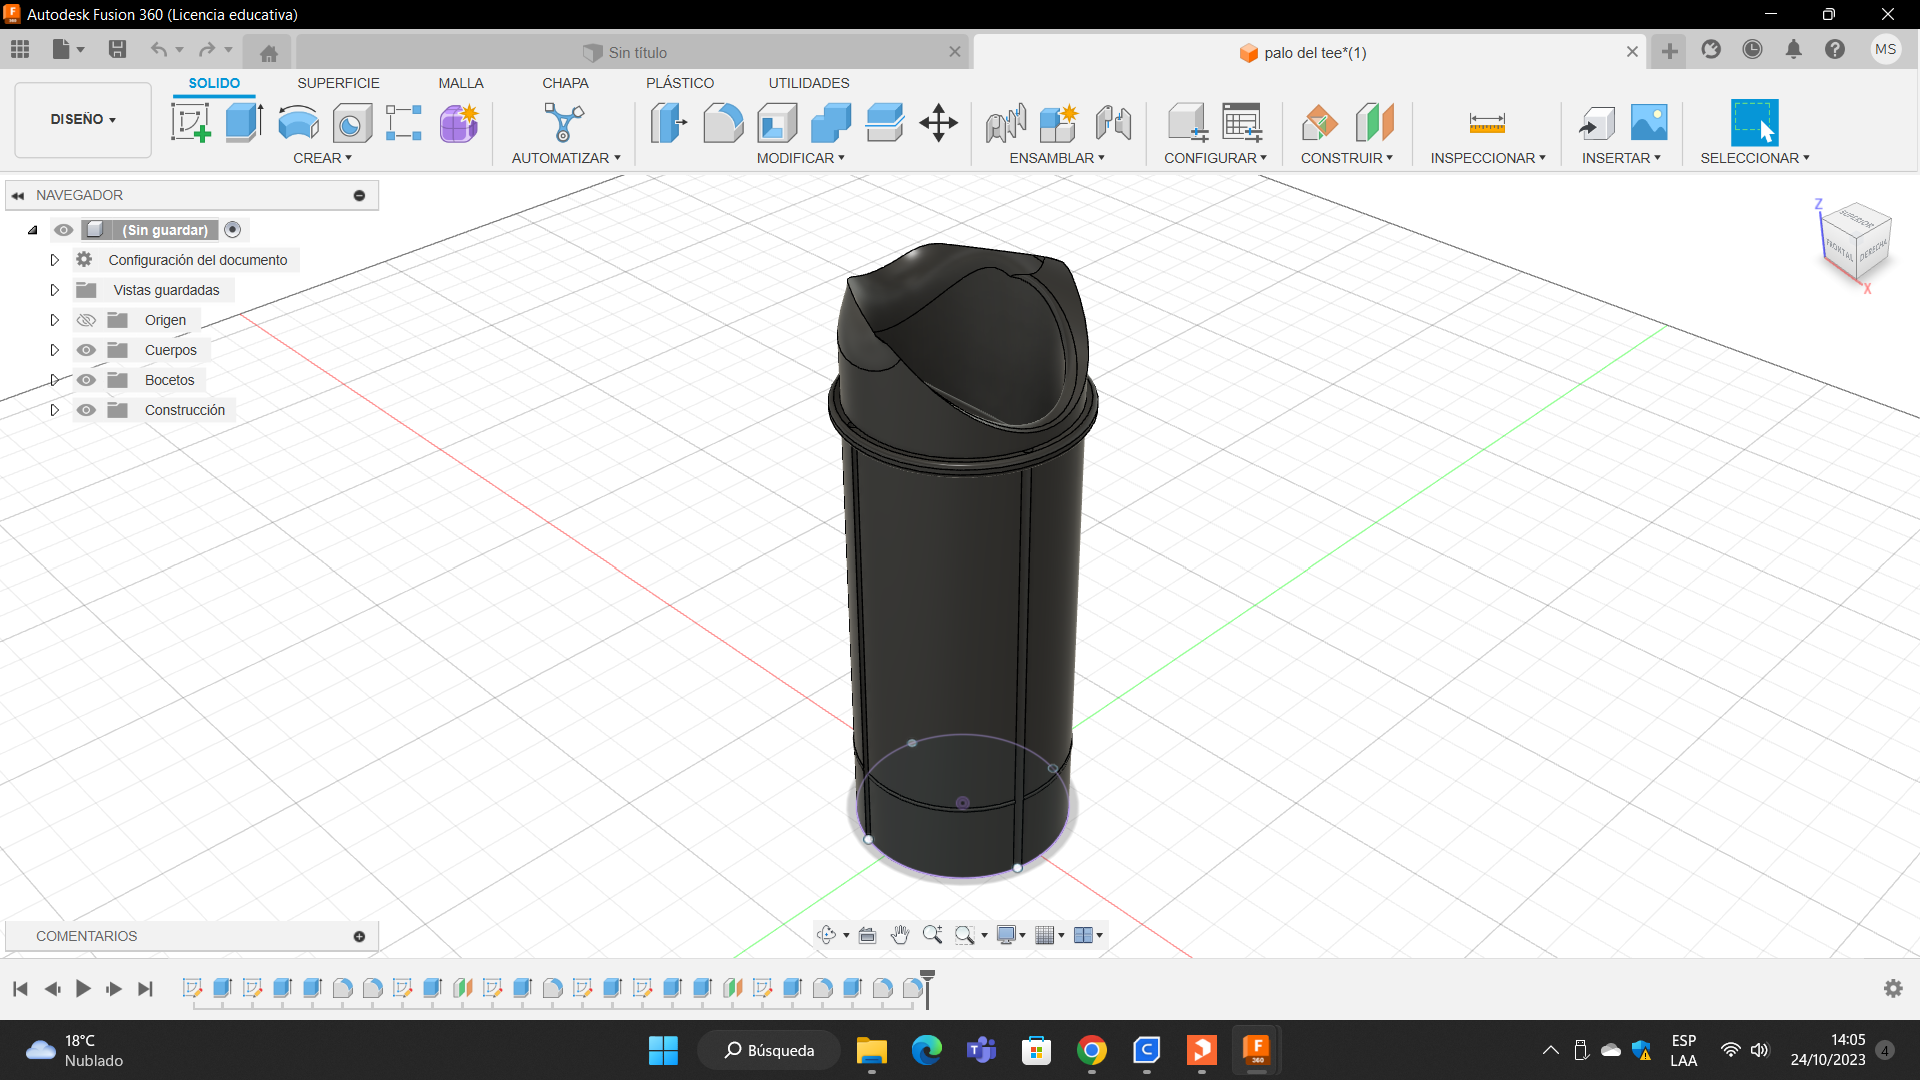Click the Insert Canvas image icon
The image size is (1920, 1080).
(x=1649, y=123)
